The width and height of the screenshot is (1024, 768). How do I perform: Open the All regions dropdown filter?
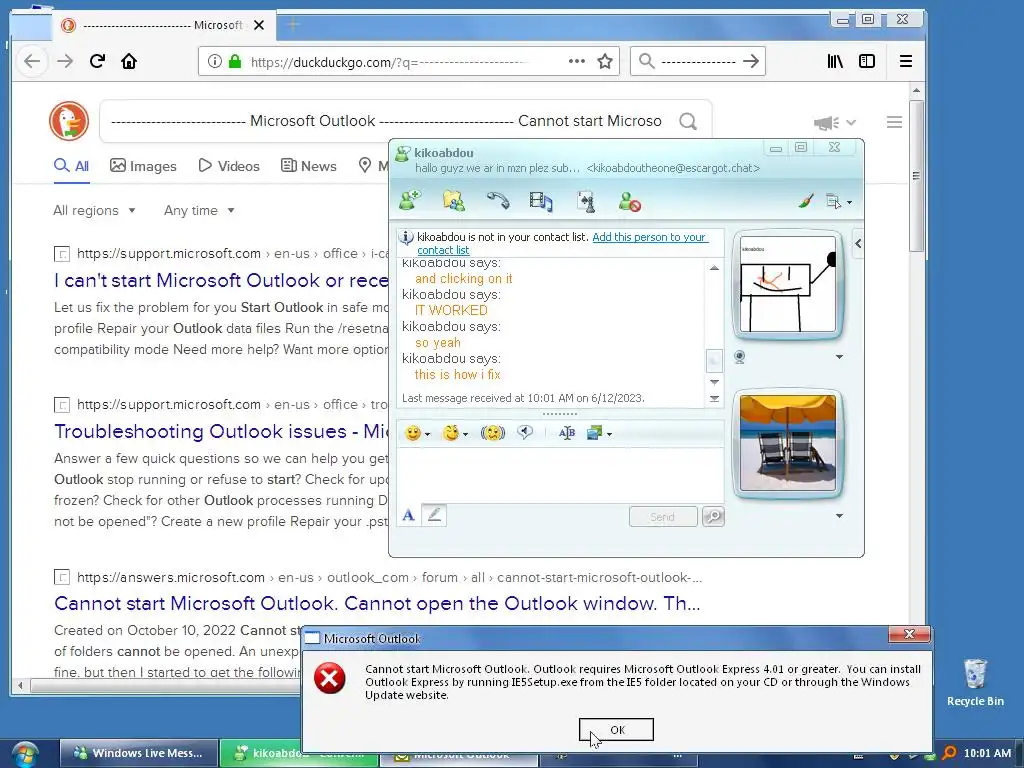94,210
